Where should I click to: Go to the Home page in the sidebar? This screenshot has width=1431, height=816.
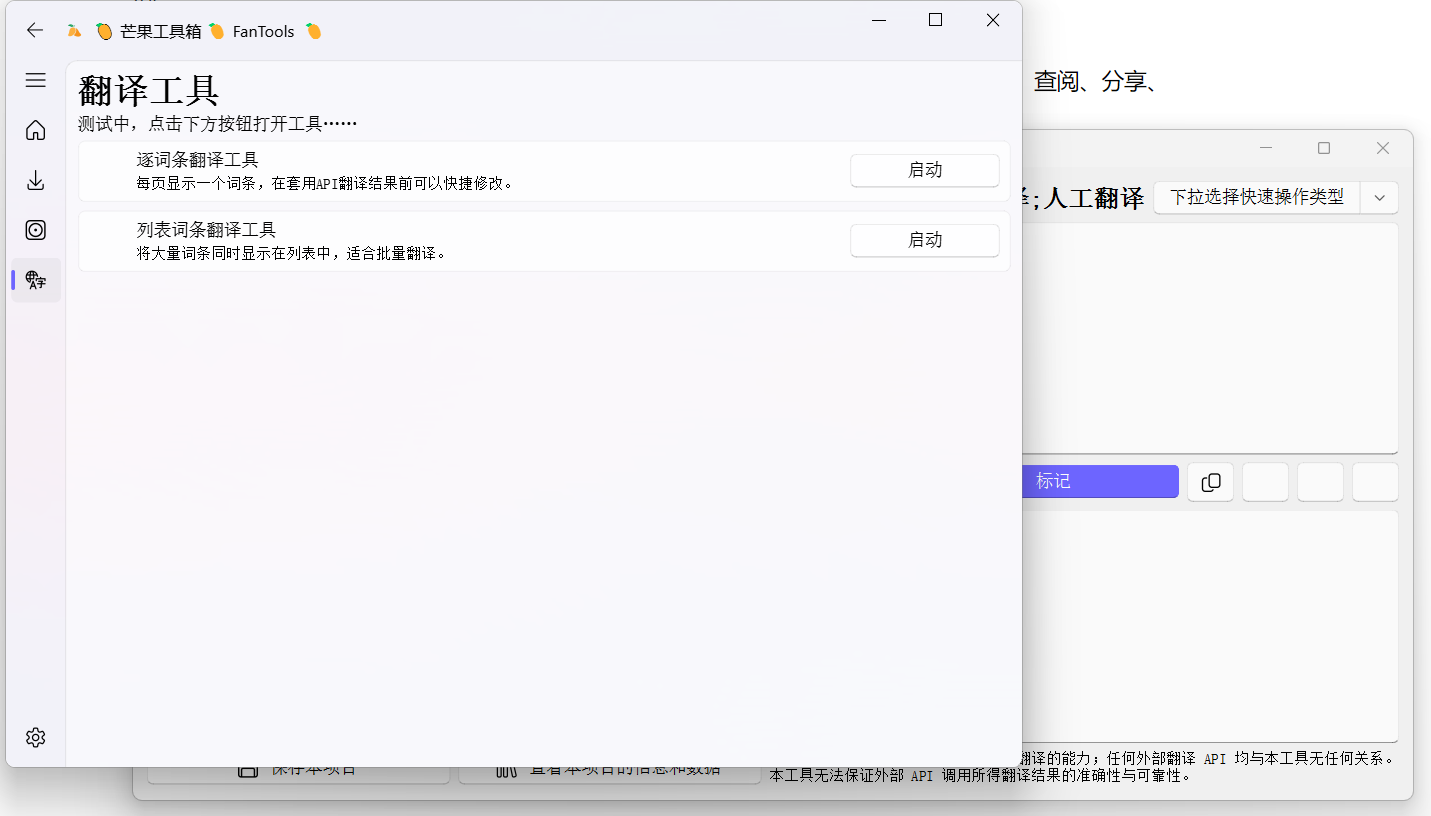click(36, 130)
